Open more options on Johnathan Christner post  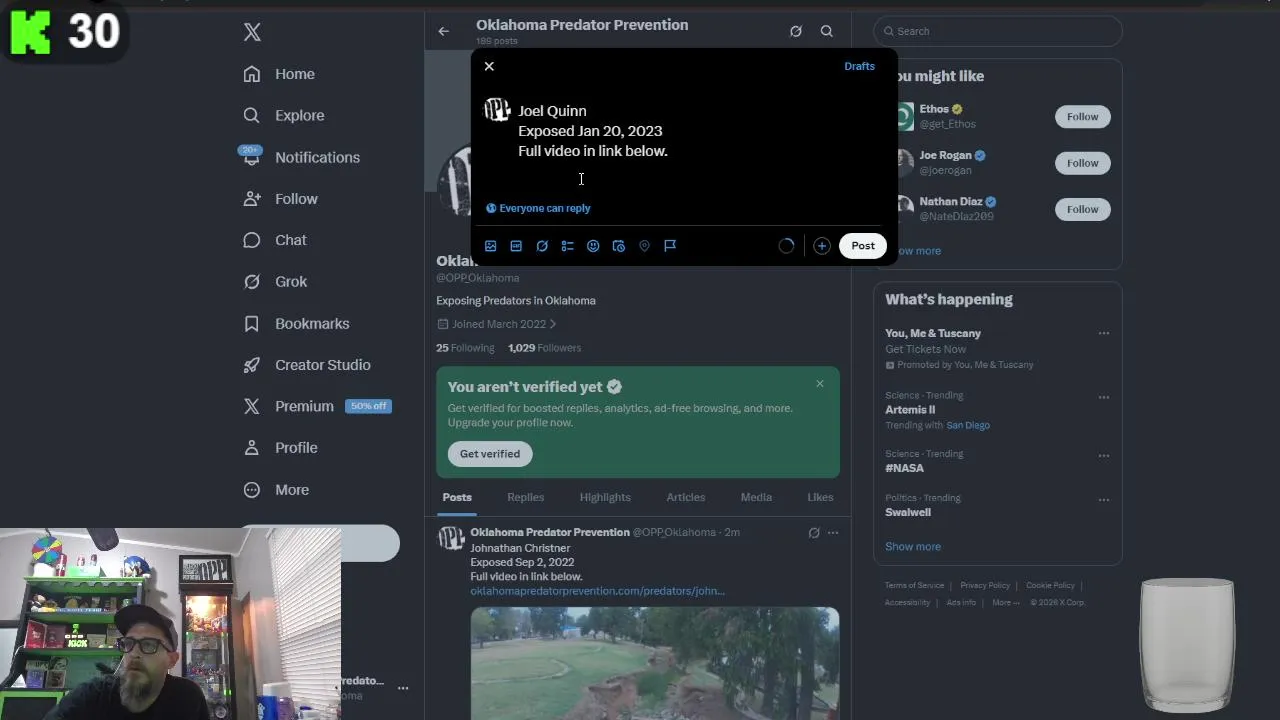click(x=833, y=533)
